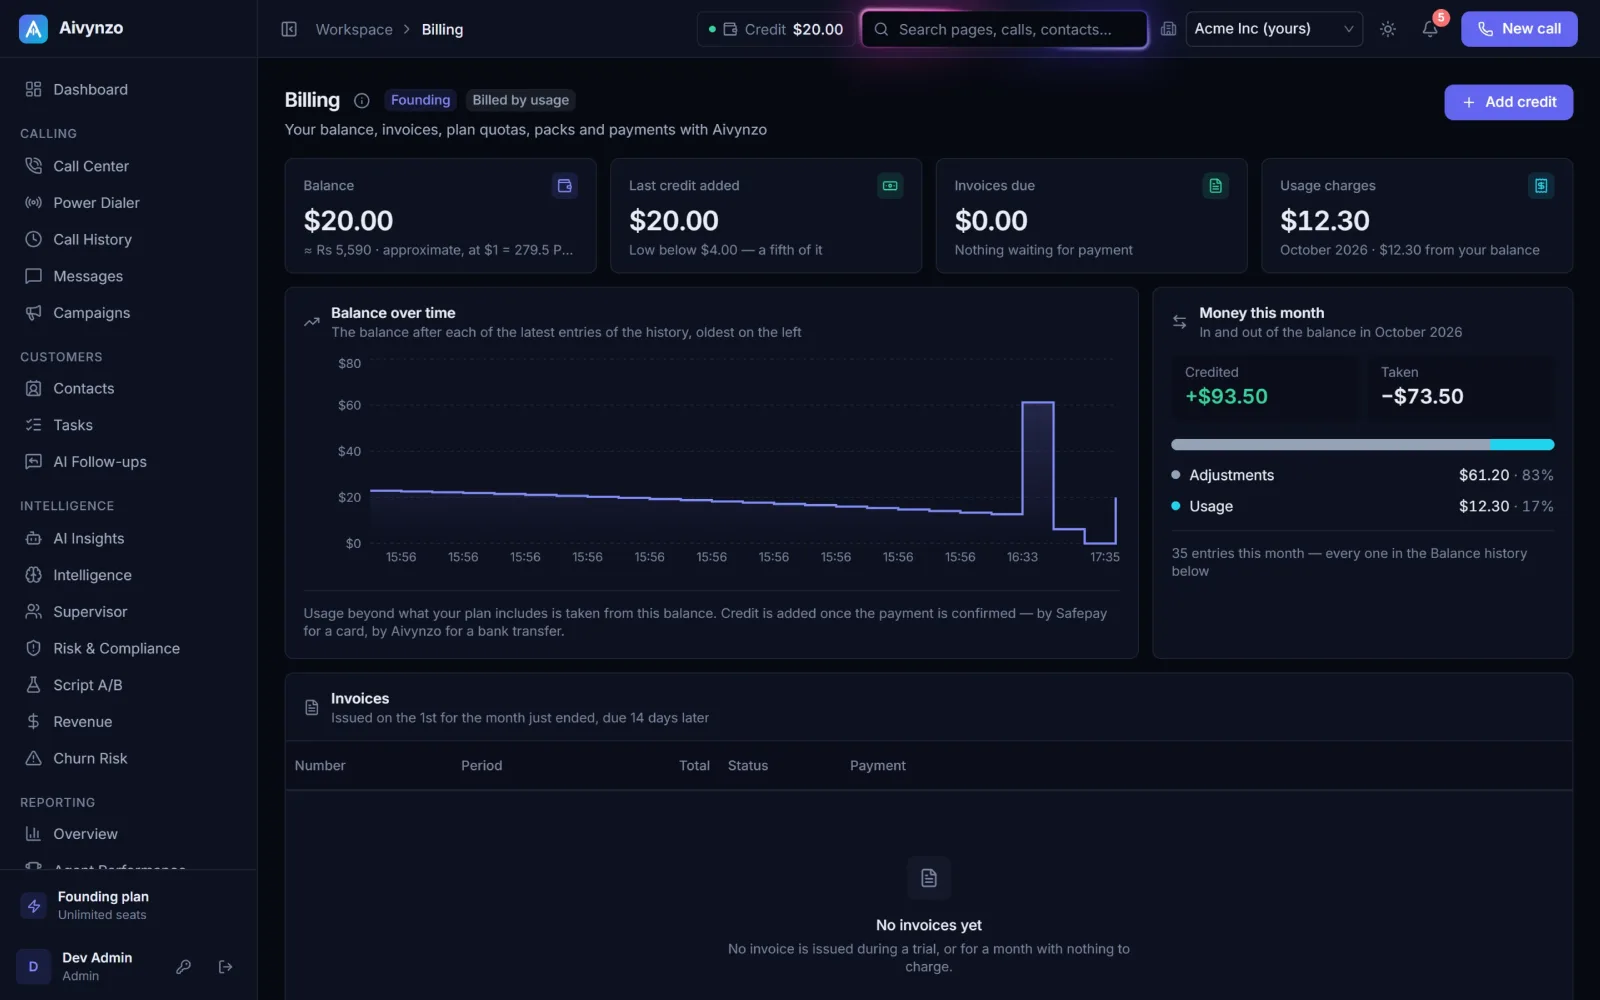Go to Call Center
Image resolution: width=1600 pixels, height=1000 pixels.
(128, 166)
